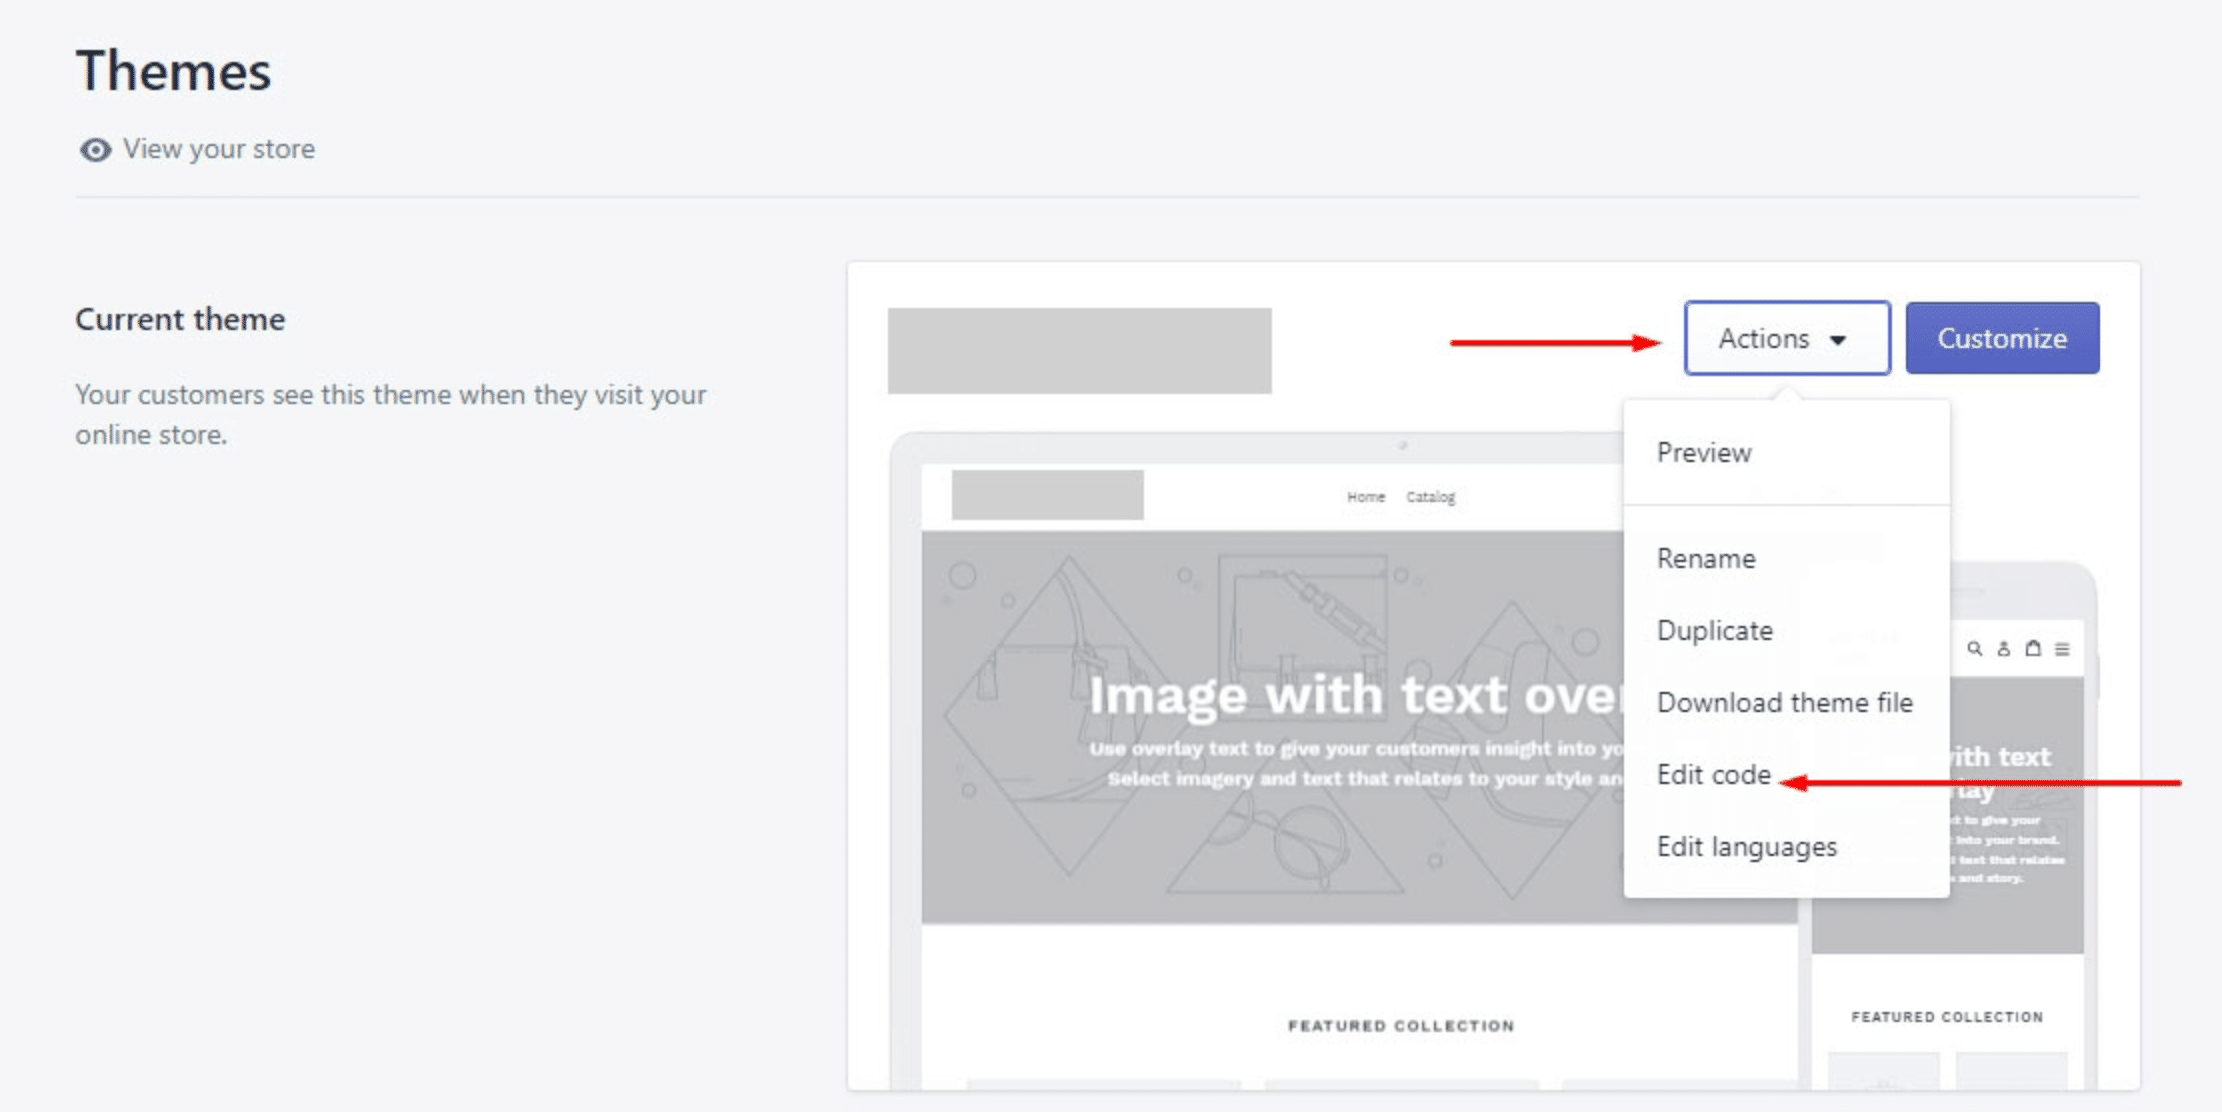Select the search icon in the mobile preview header
The width and height of the screenshot is (2222, 1112).
(1975, 649)
